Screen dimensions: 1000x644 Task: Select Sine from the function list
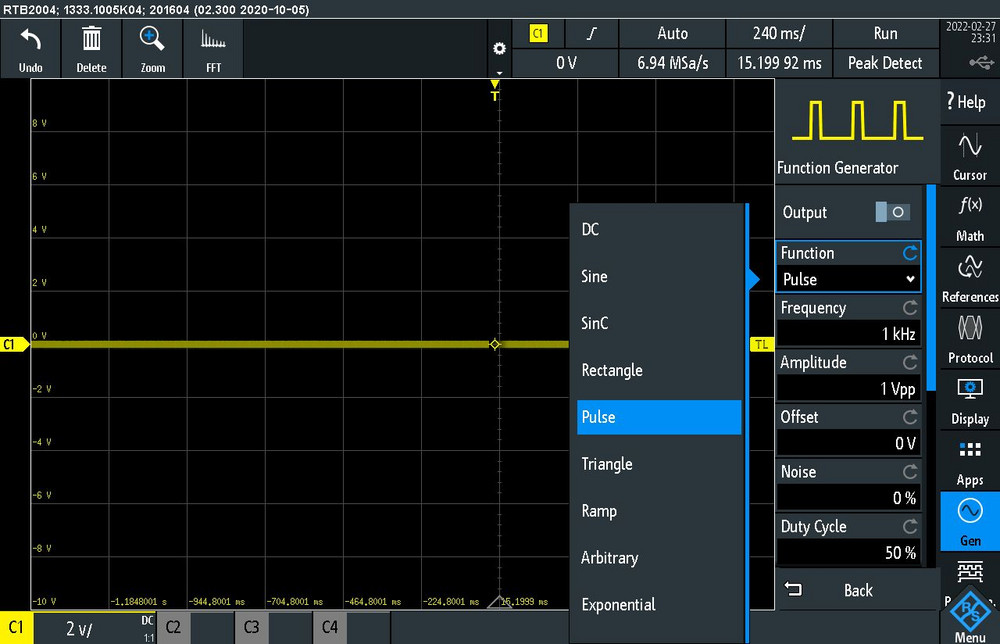659,276
